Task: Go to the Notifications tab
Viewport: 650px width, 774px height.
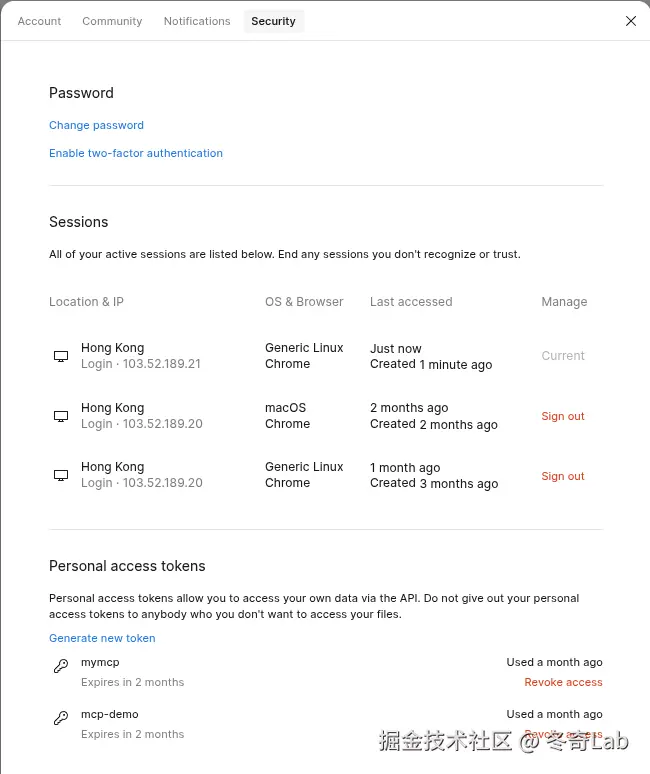Action: (x=197, y=21)
